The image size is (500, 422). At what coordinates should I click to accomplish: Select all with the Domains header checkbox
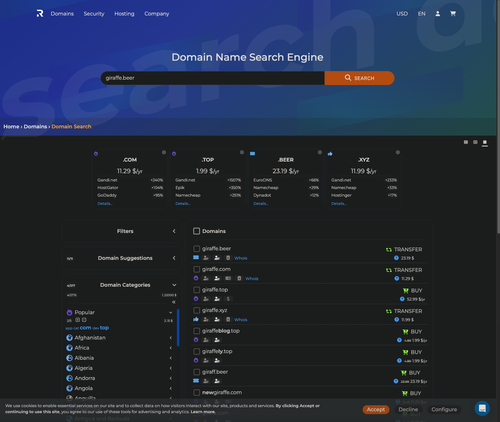point(197,231)
